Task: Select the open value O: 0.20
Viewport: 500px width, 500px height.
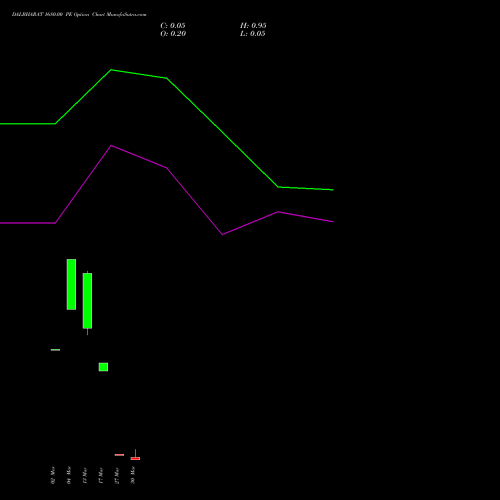Action: [x=173, y=34]
